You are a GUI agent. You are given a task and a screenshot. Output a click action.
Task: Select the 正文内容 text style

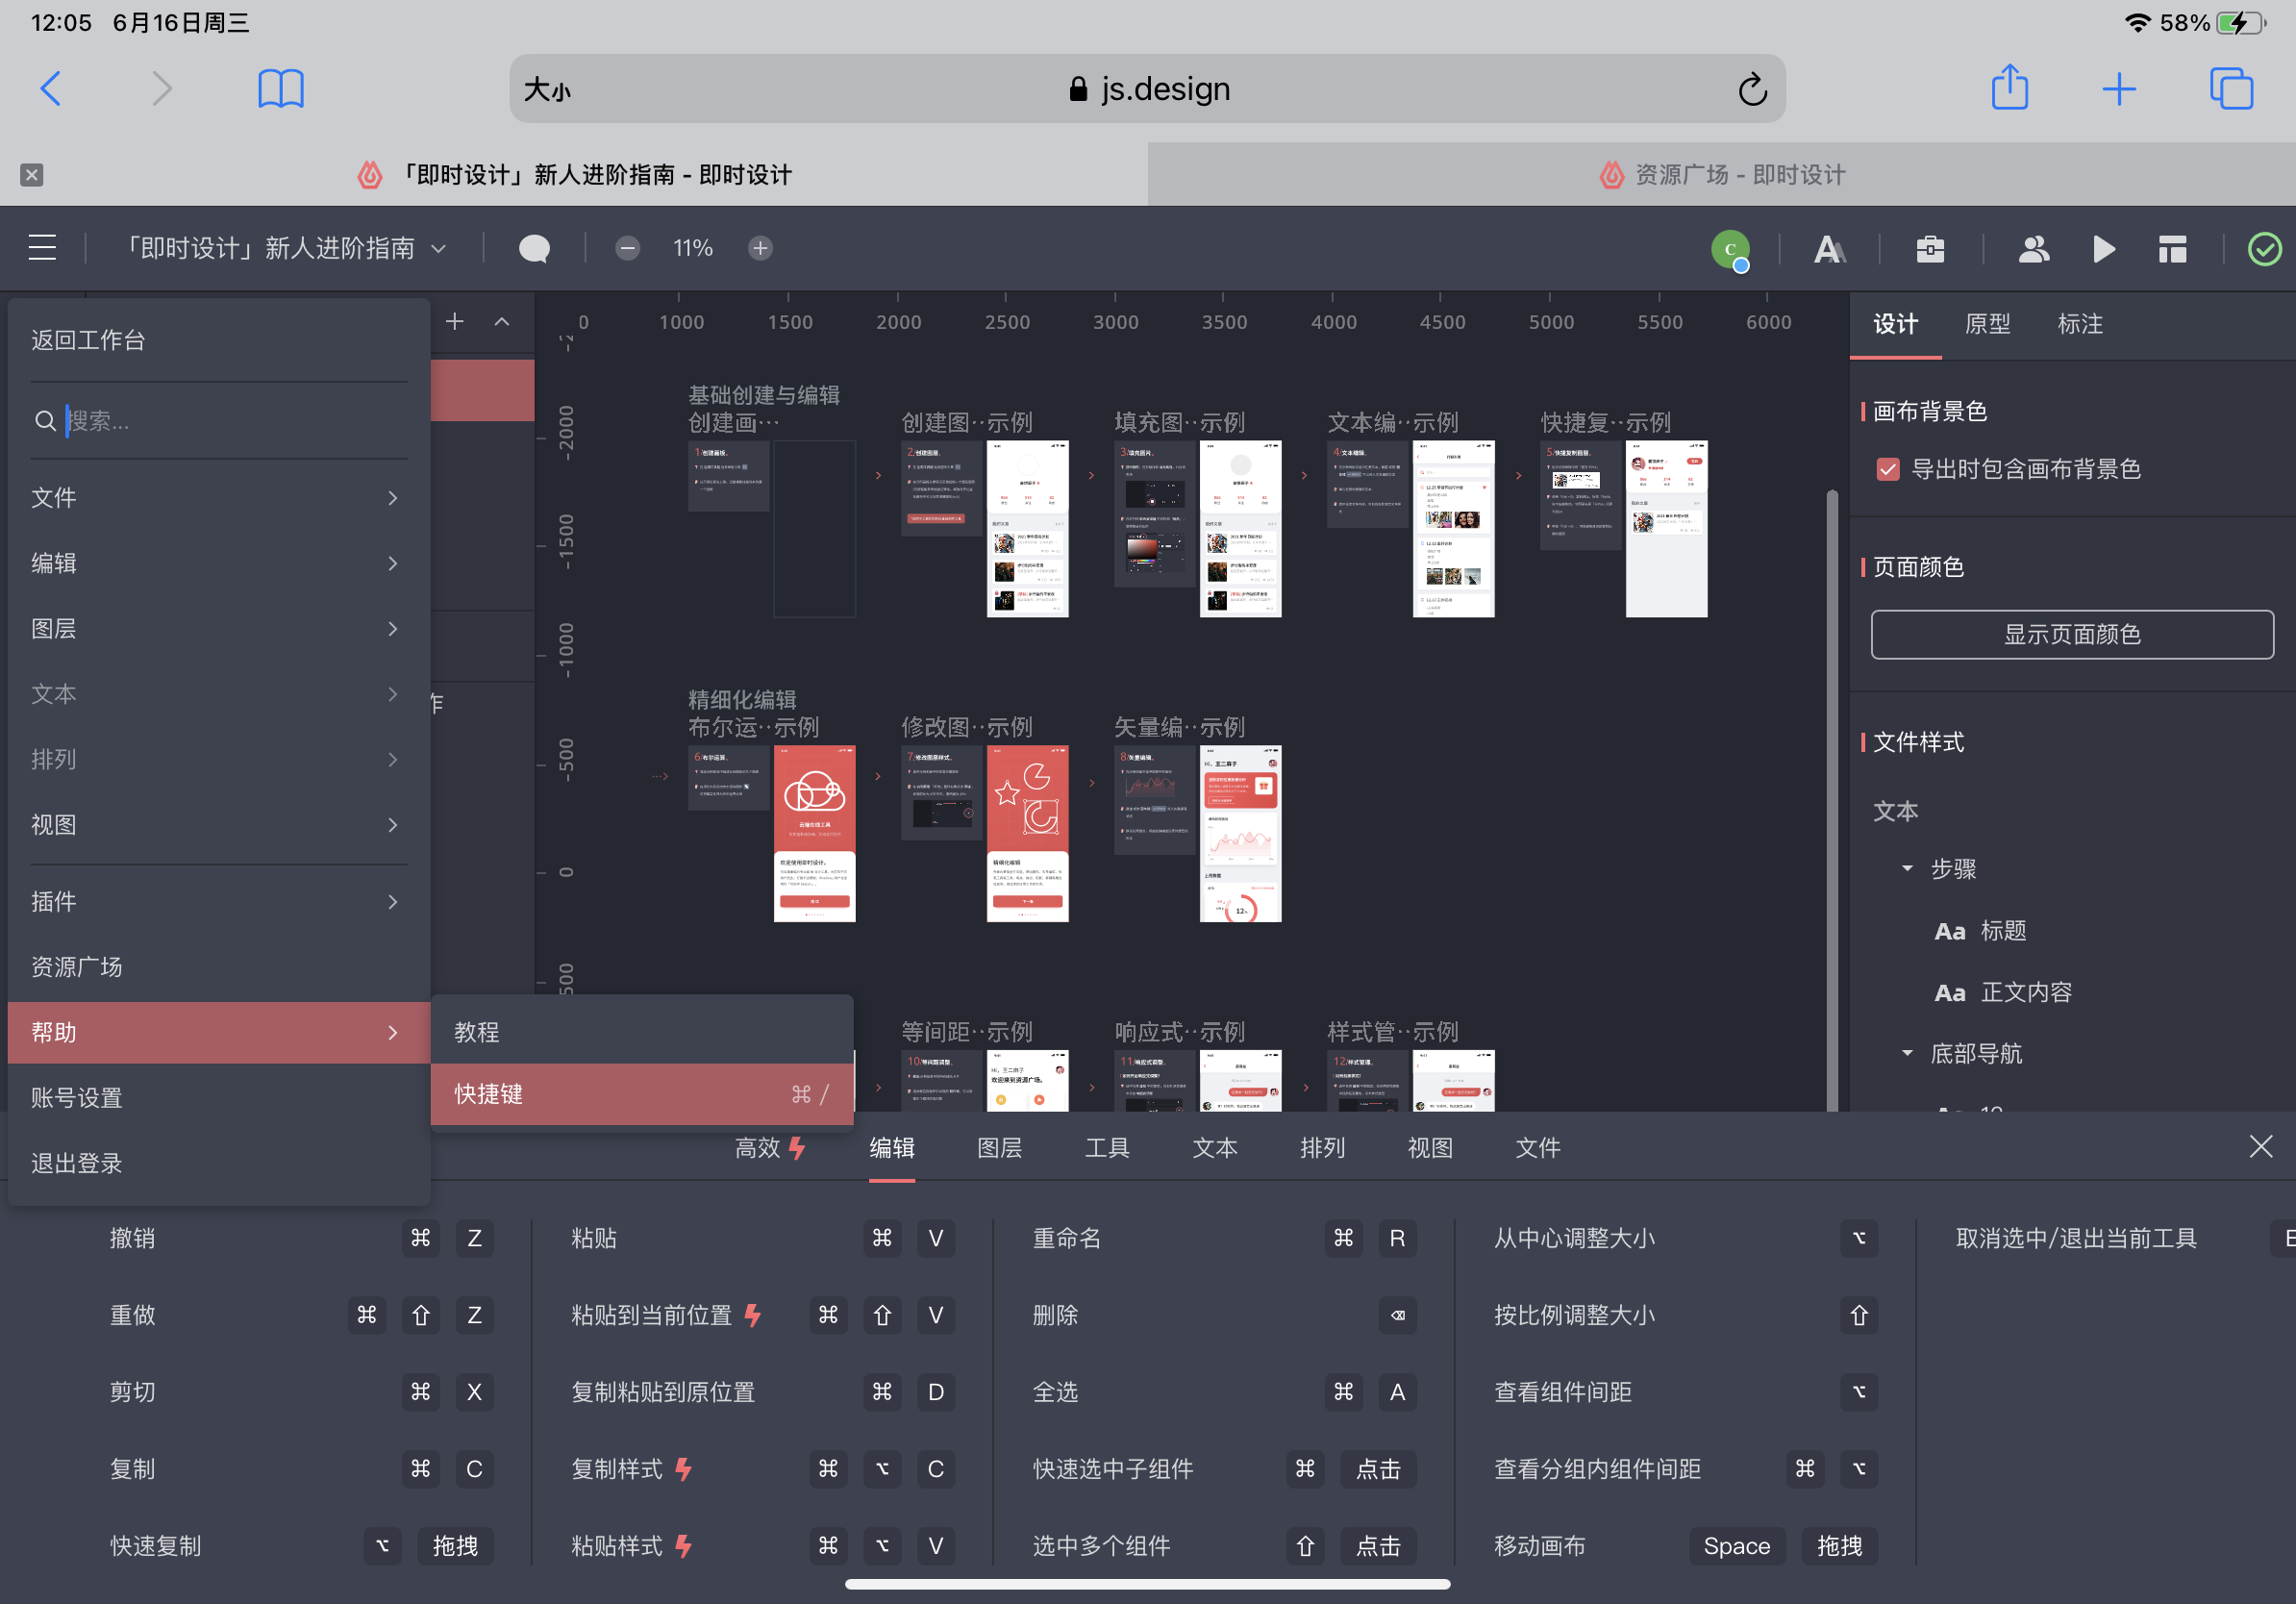[2002, 992]
